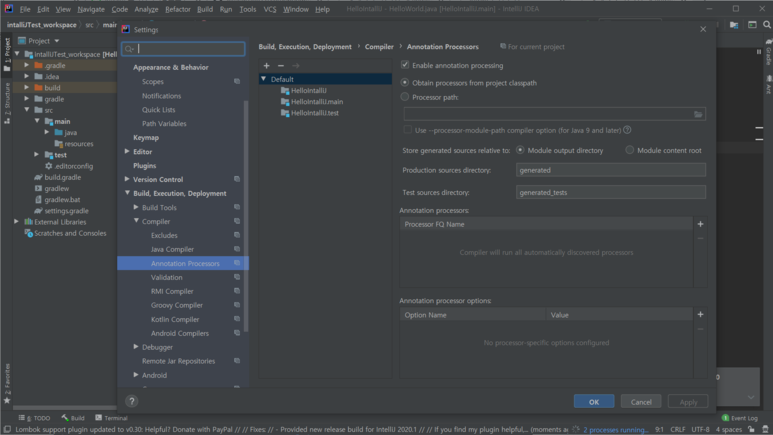Open the Favorites side tab

pyautogui.click(x=7, y=383)
